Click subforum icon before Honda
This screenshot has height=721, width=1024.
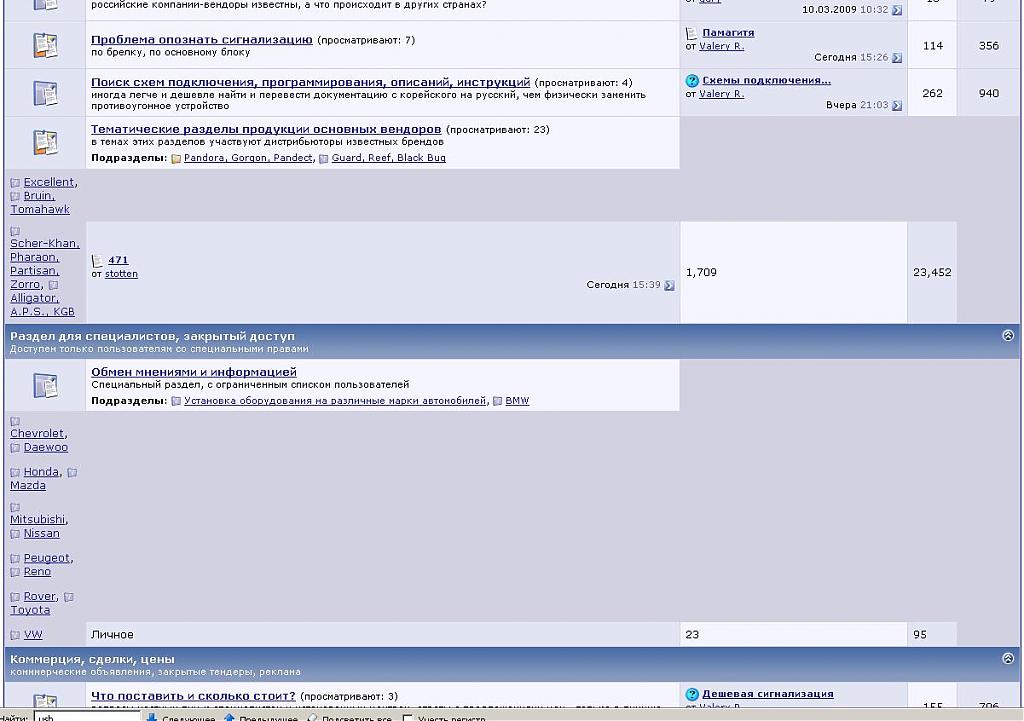(15, 472)
